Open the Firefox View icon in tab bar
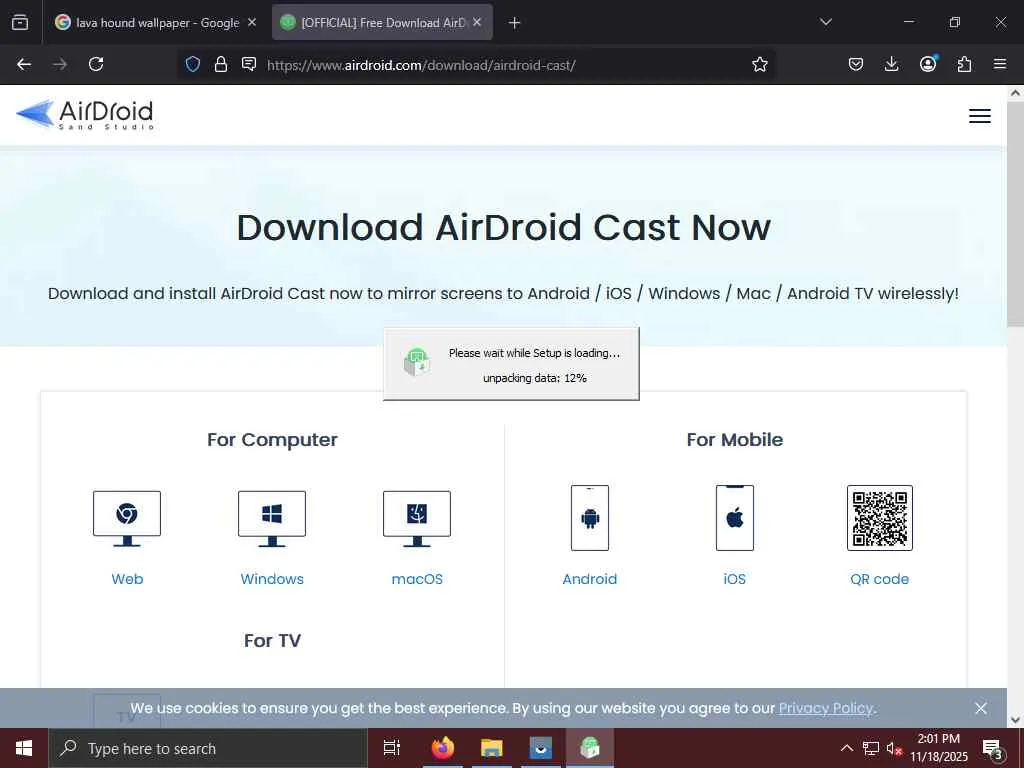The height and width of the screenshot is (768, 1024). click(x=20, y=22)
